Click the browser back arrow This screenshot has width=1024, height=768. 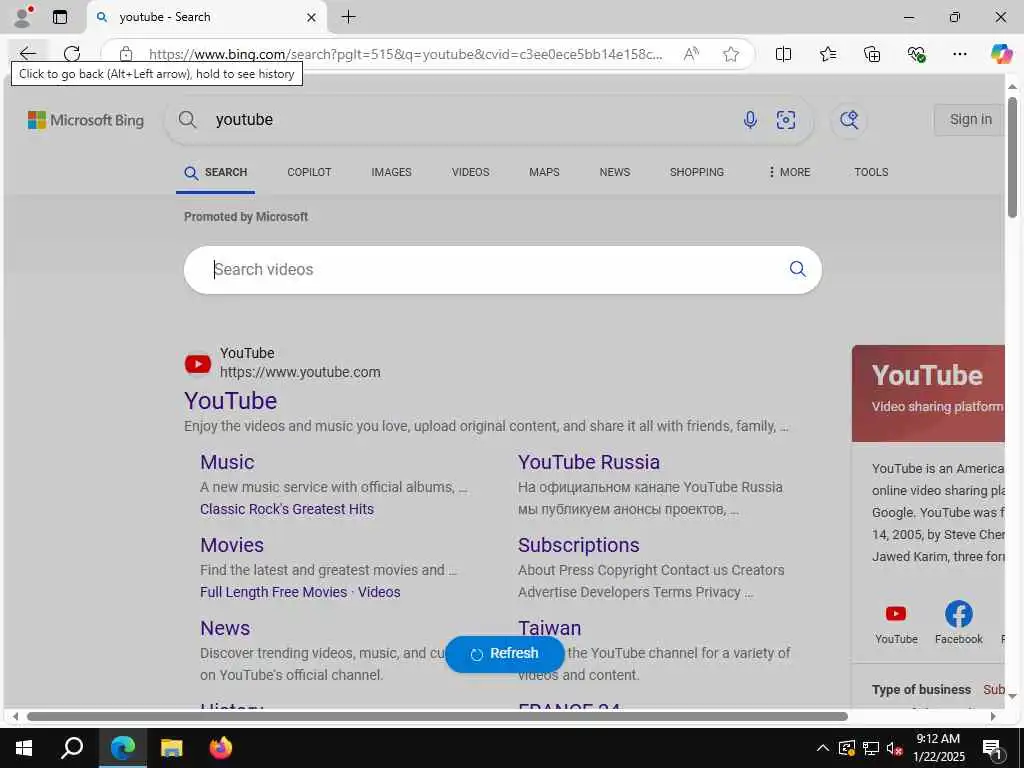click(x=27, y=54)
